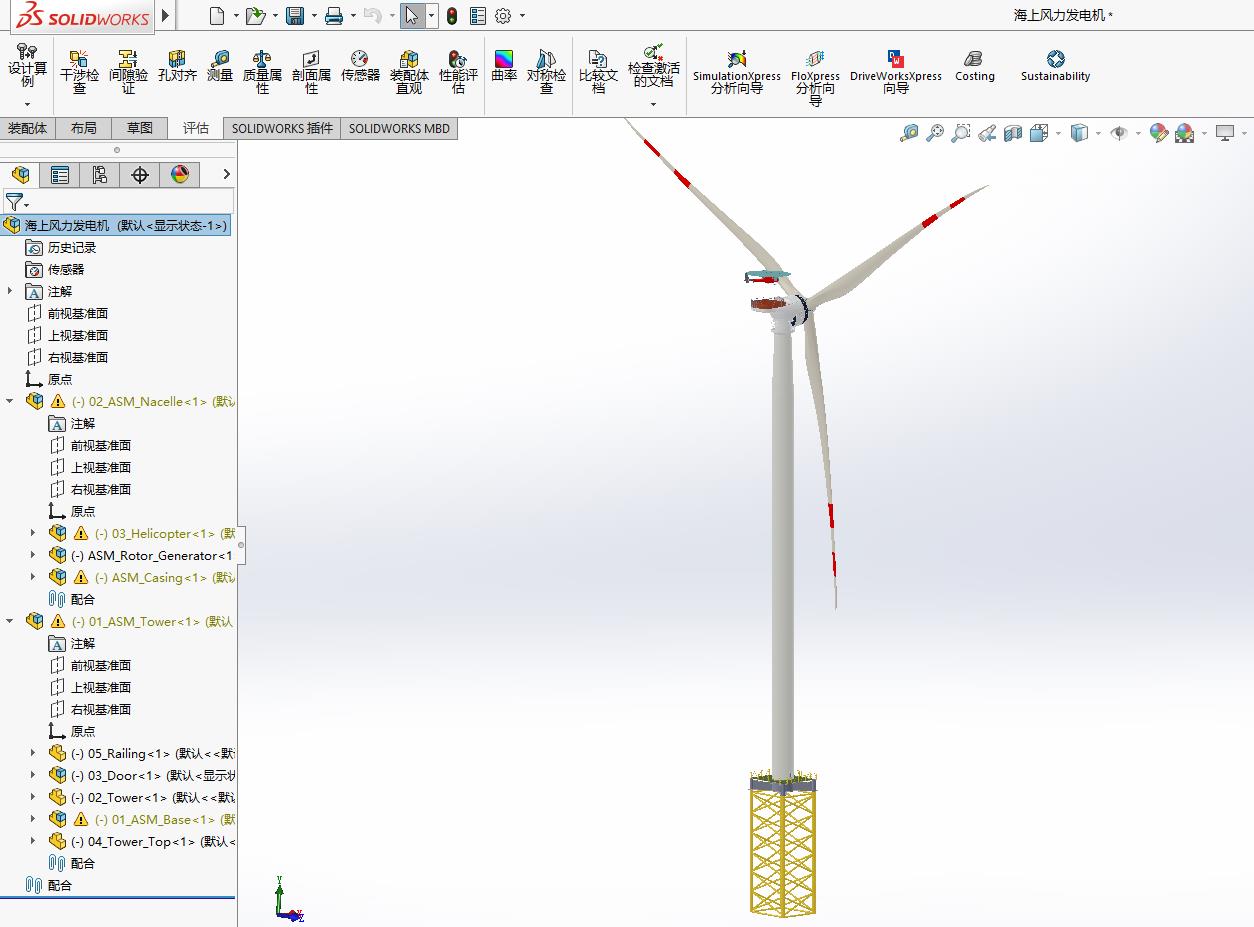1254x927 pixels.
Task: Launch DriveWorksXpress wizard
Action: 896,72
